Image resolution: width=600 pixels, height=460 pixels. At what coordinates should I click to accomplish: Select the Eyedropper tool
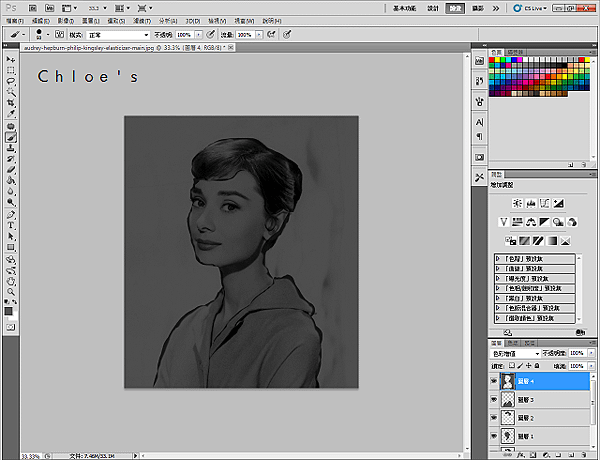11,114
